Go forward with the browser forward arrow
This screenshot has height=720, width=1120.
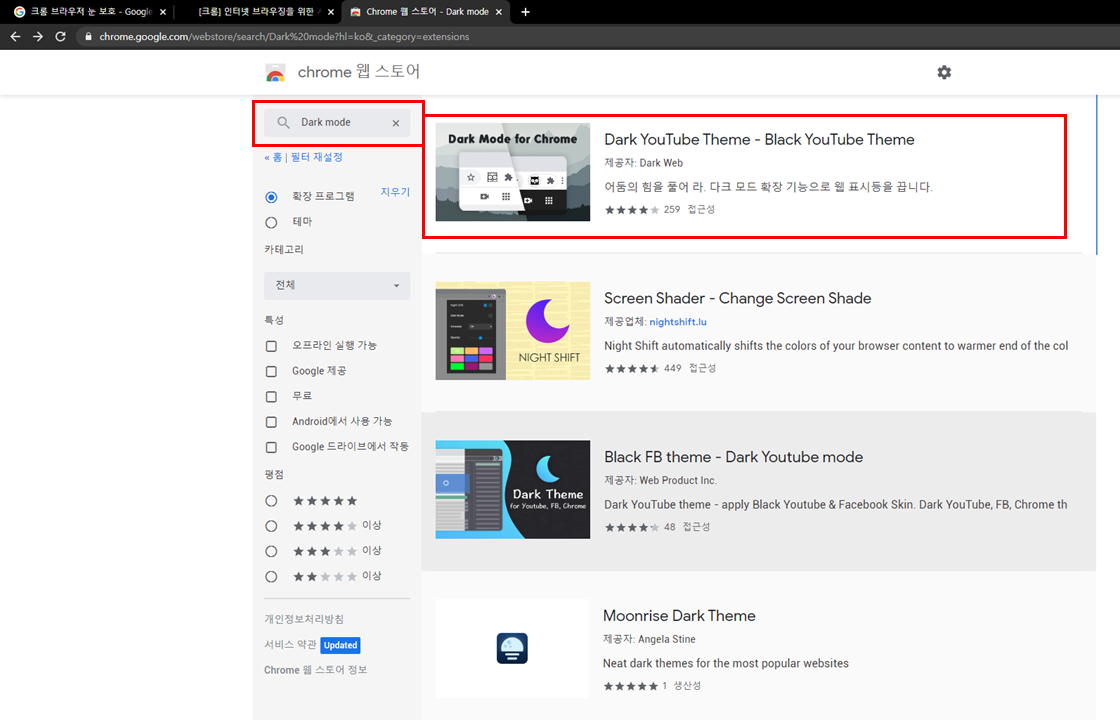pyautogui.click(x=38, y=36)
